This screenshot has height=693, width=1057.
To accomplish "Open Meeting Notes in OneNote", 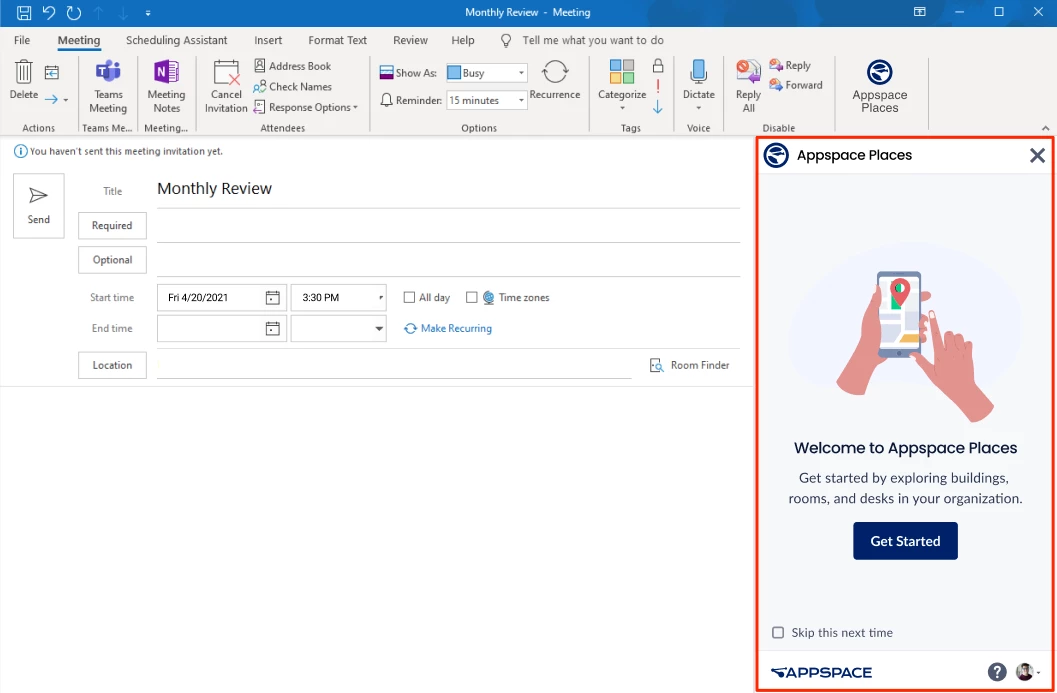I will tap(167, 87).
